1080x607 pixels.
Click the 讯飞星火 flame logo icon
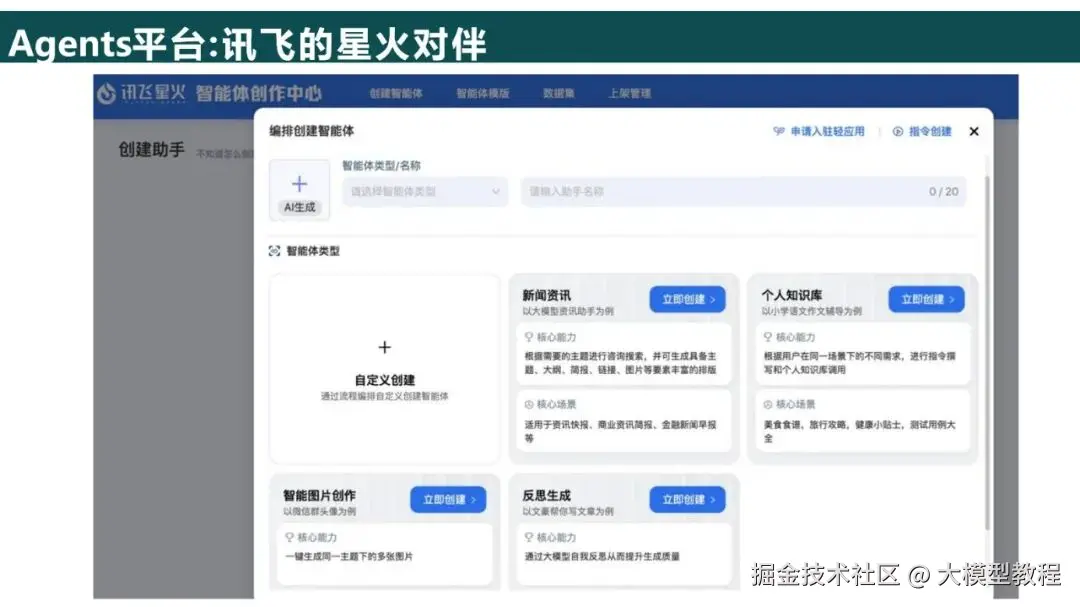(x=106, y=93)
